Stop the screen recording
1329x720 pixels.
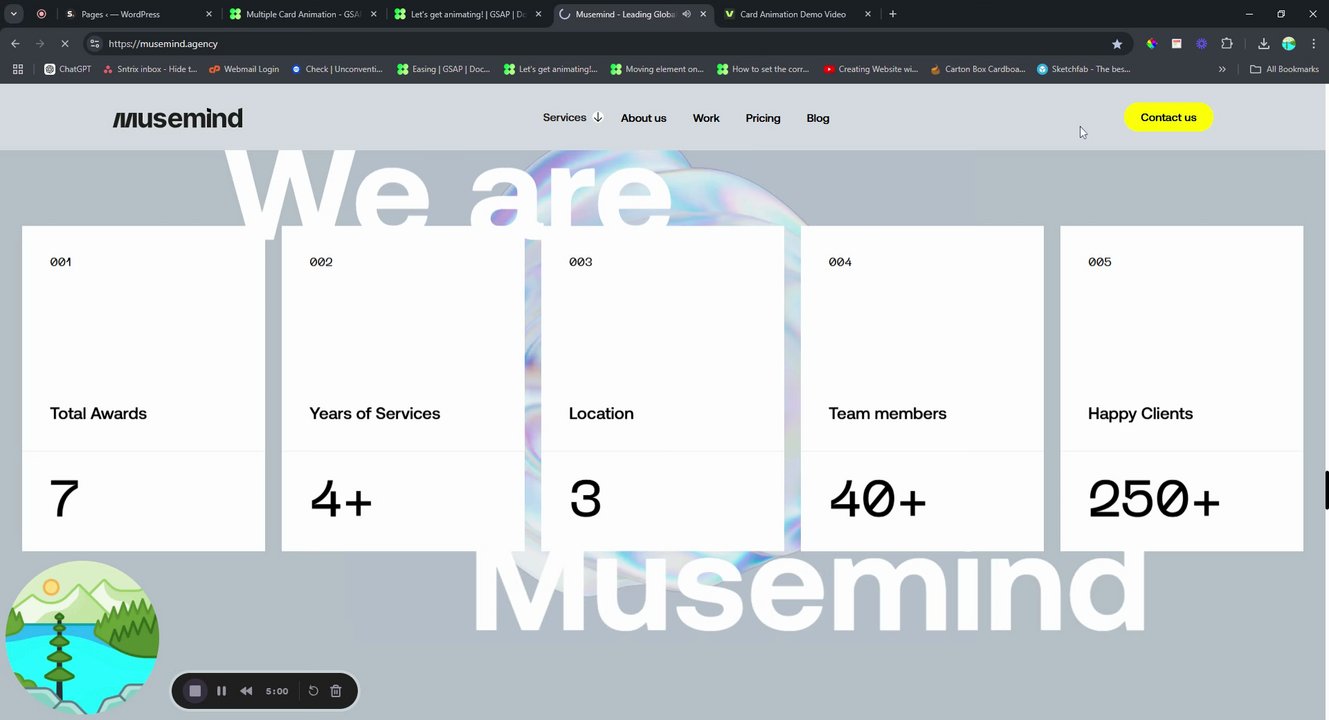coord(195,691)
